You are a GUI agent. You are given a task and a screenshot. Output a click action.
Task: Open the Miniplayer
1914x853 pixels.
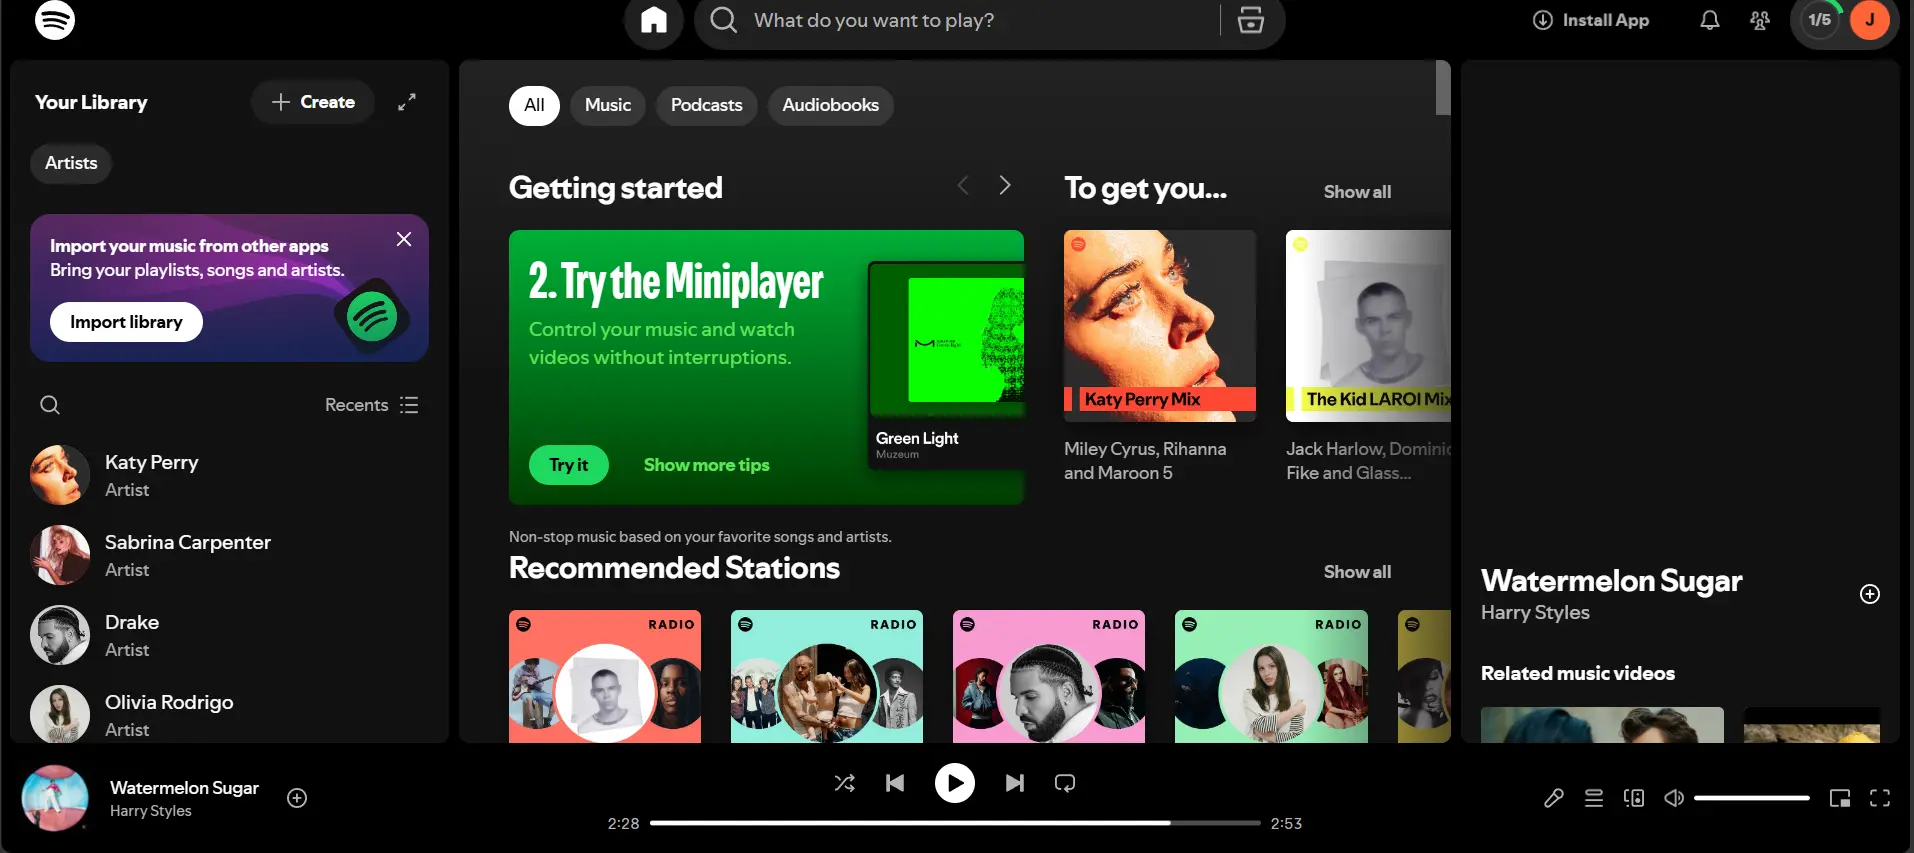(1840, 798)
